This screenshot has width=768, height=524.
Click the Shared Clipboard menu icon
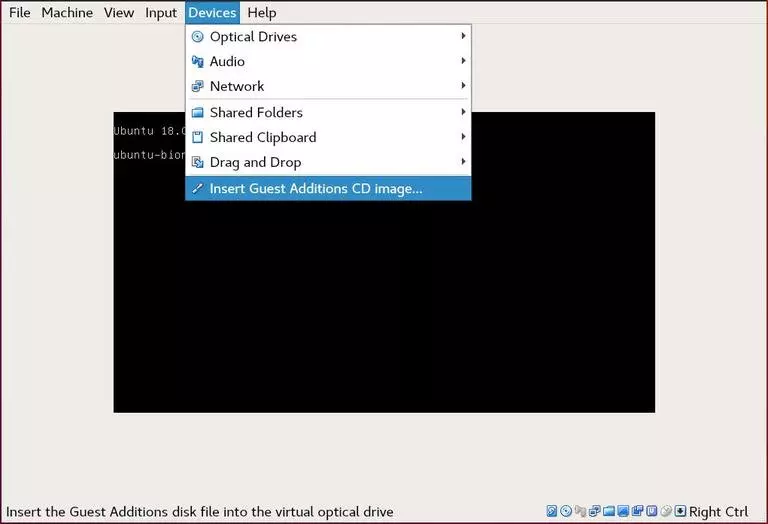pos(197,137)
